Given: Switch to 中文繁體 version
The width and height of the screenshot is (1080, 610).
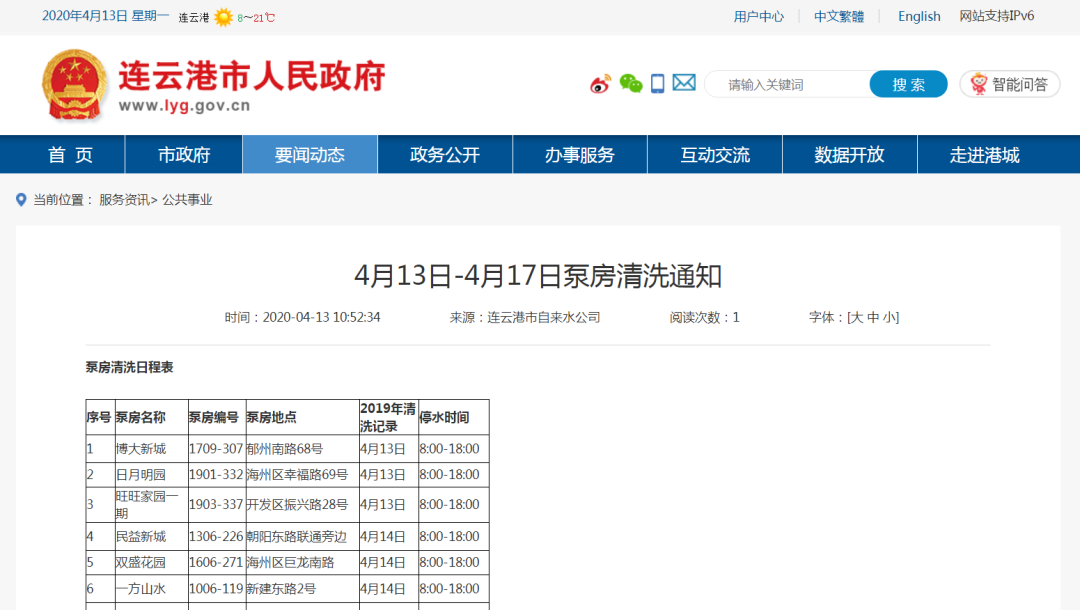Looking at the screenshot, I should pyautogui.click(x=839, y=17).
